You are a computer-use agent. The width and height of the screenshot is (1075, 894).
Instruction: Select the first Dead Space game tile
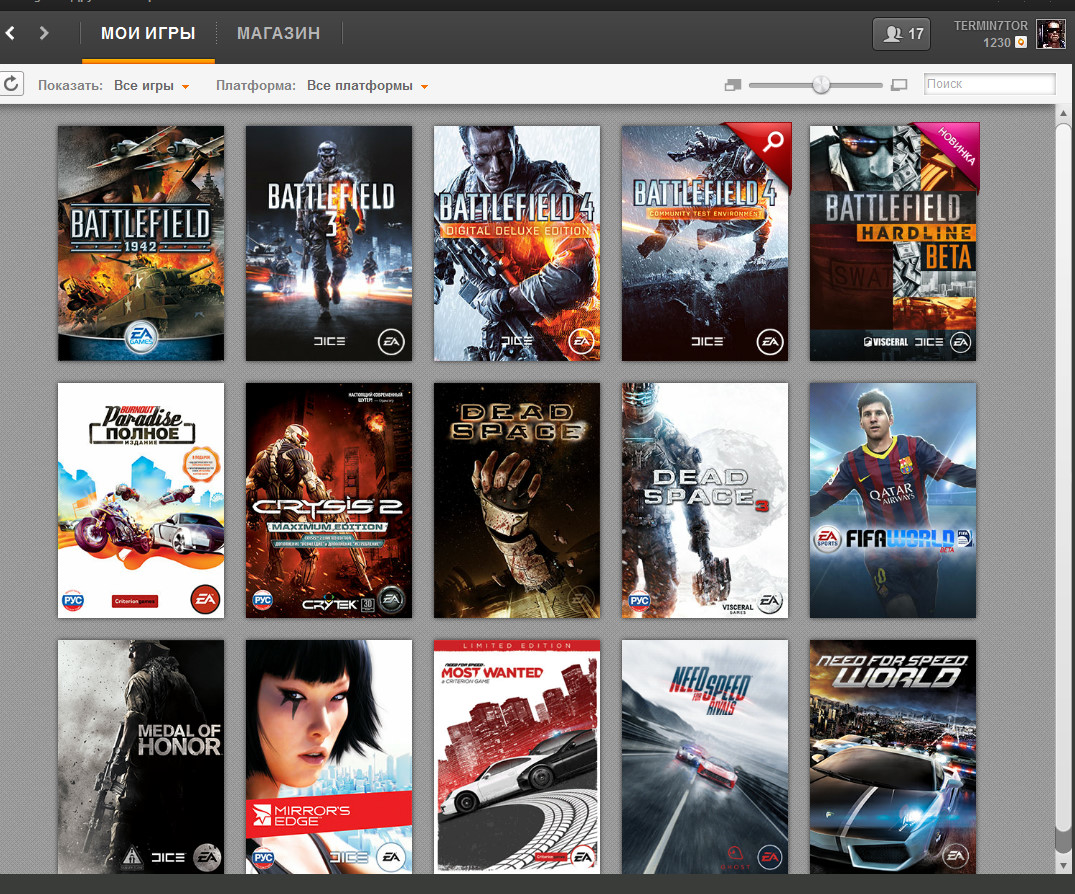tap(517, 500)
